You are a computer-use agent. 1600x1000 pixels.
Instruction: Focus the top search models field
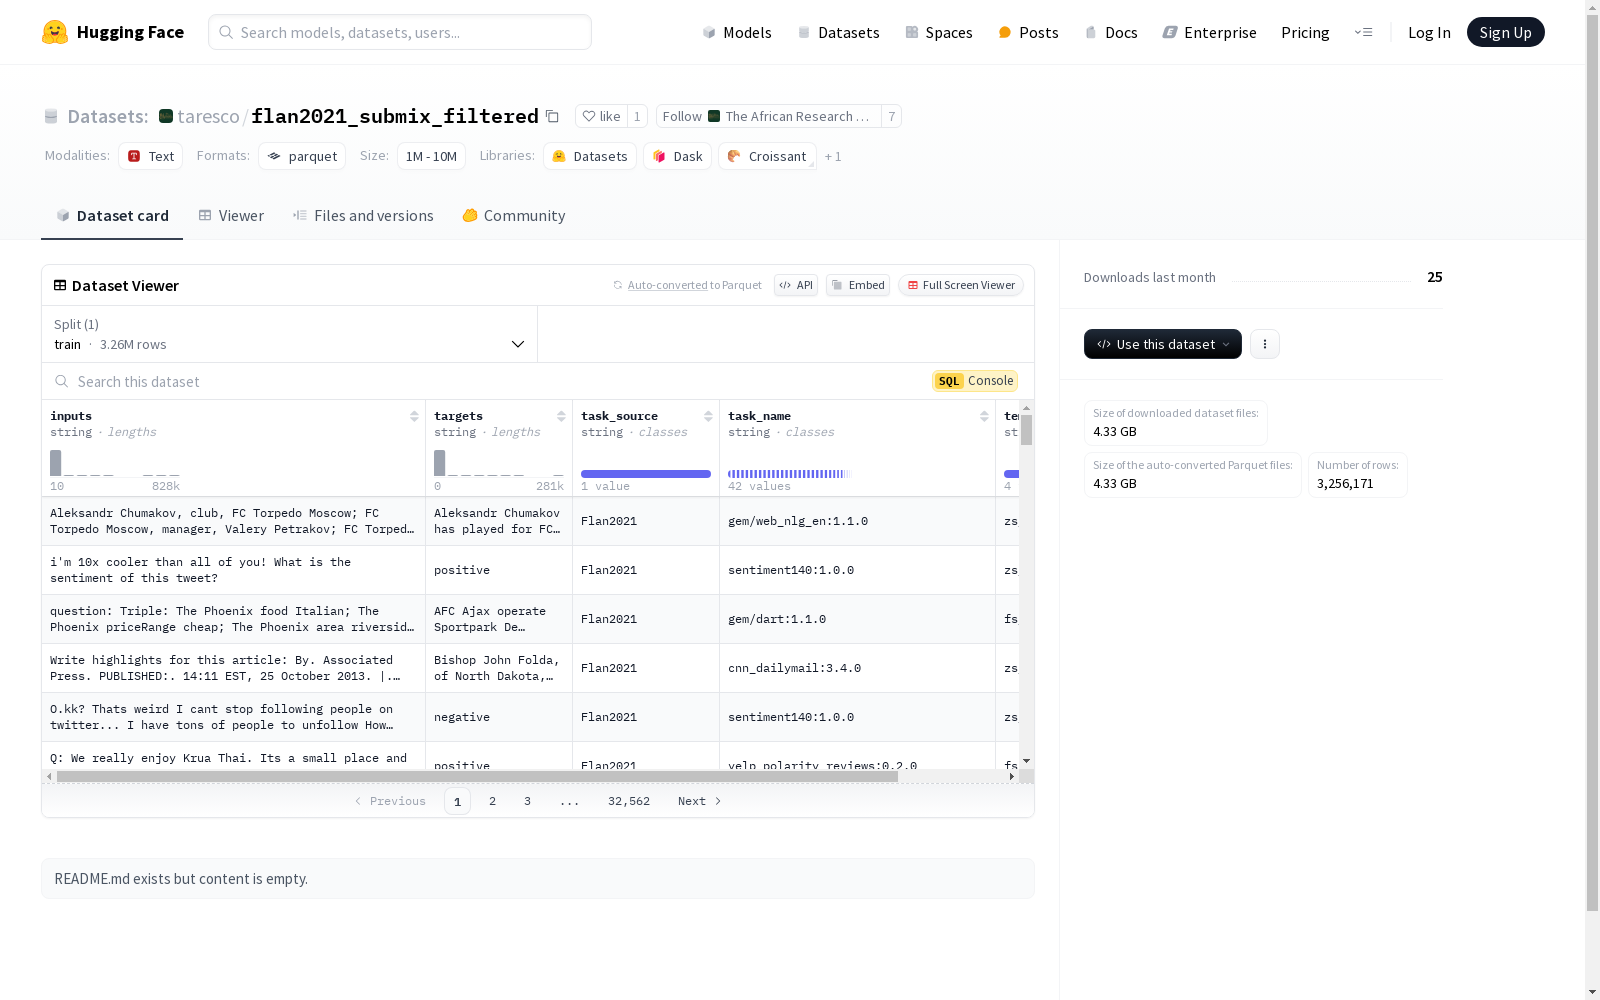400,32
